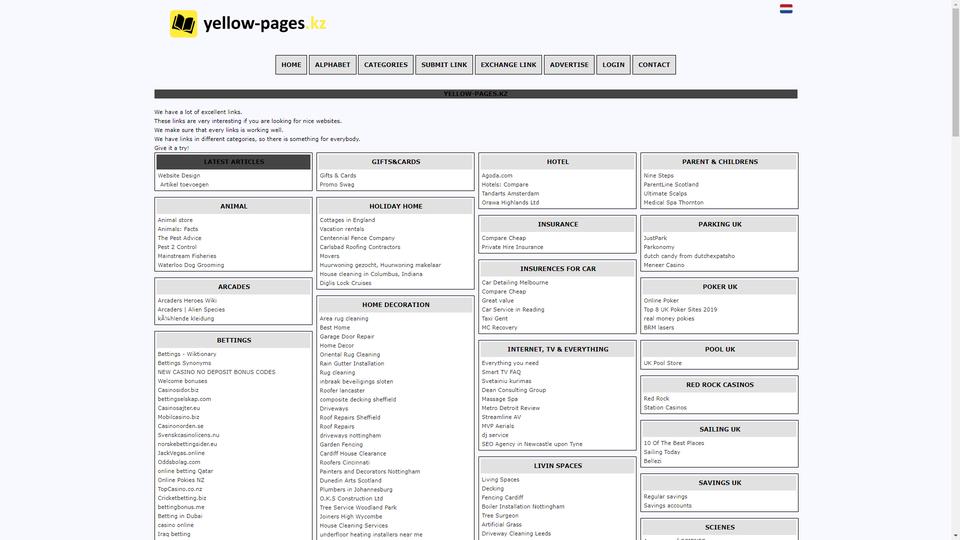This screenshot has height=540, width=960.
Task: Open ParentLine Scotland link
Action: 671,184
